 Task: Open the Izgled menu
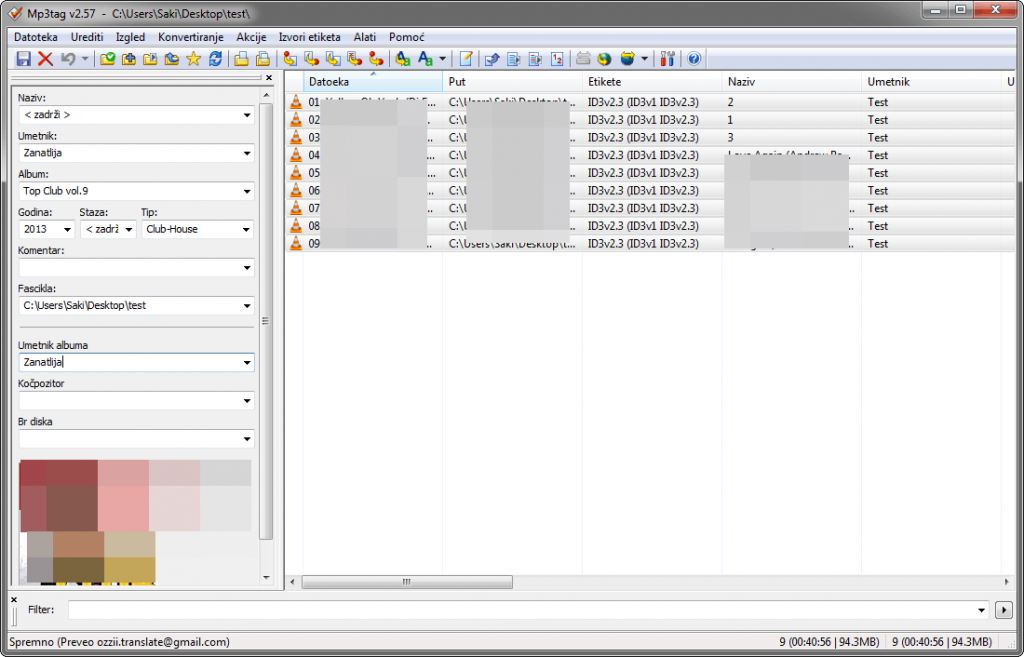pyautogui.click(x=131, y=37)
